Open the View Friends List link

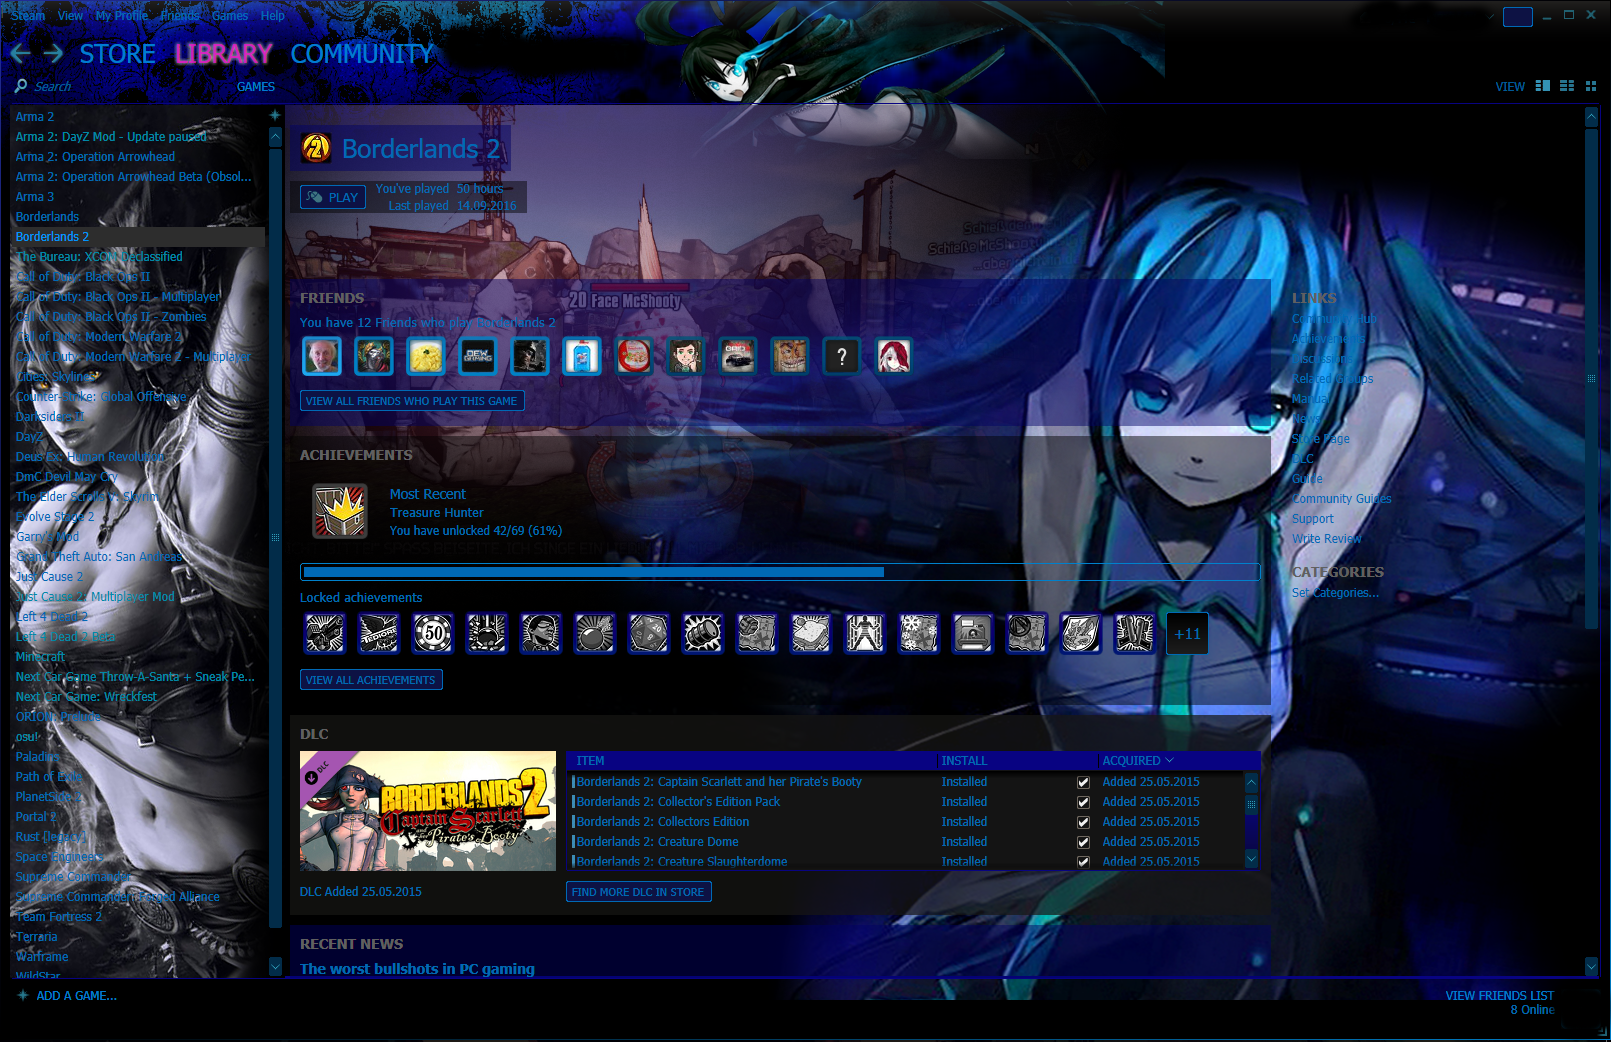point(1499,996)
